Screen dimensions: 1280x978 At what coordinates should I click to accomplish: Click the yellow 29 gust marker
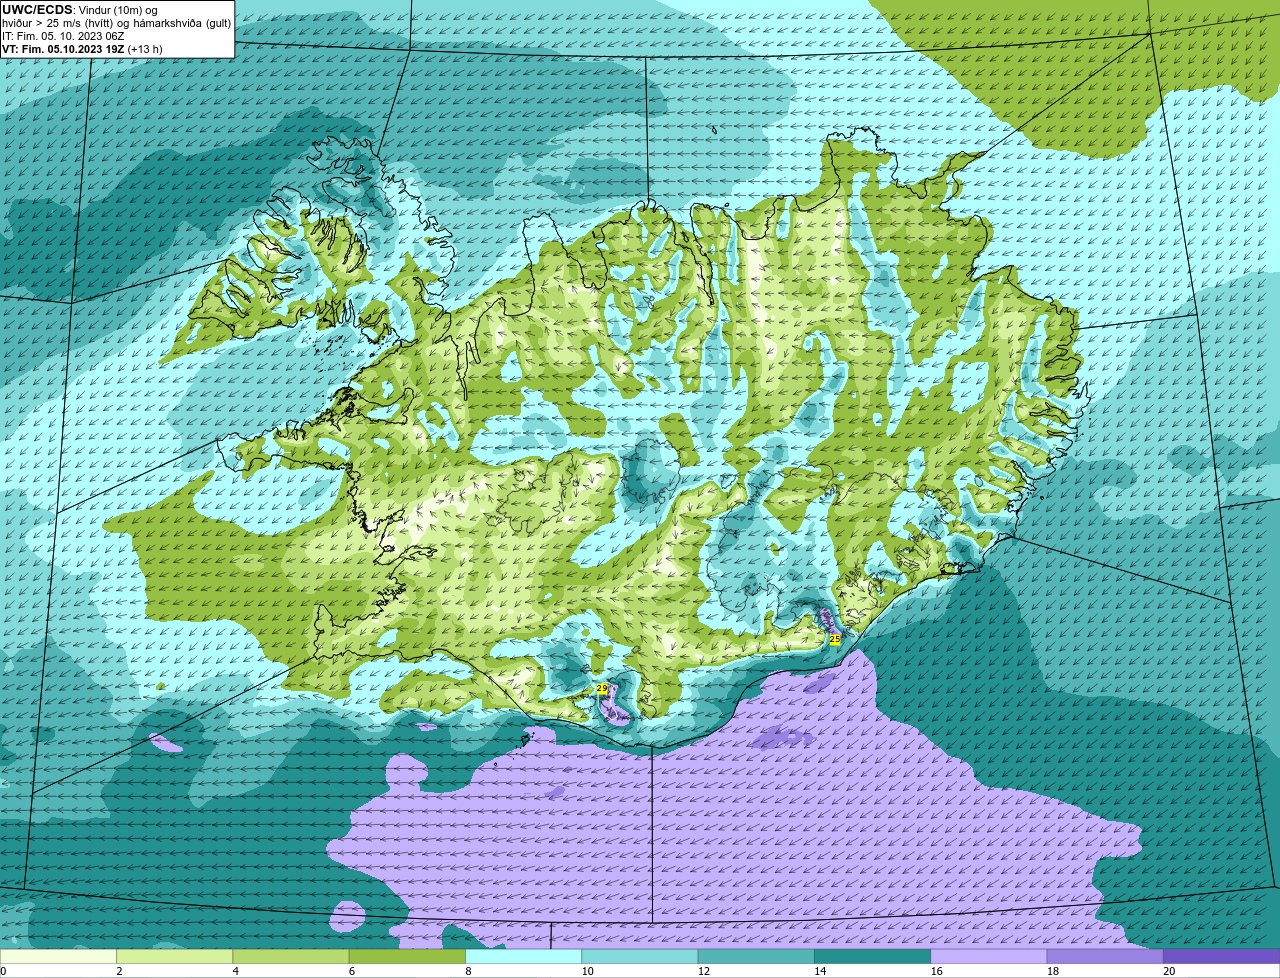coord(601,688)
